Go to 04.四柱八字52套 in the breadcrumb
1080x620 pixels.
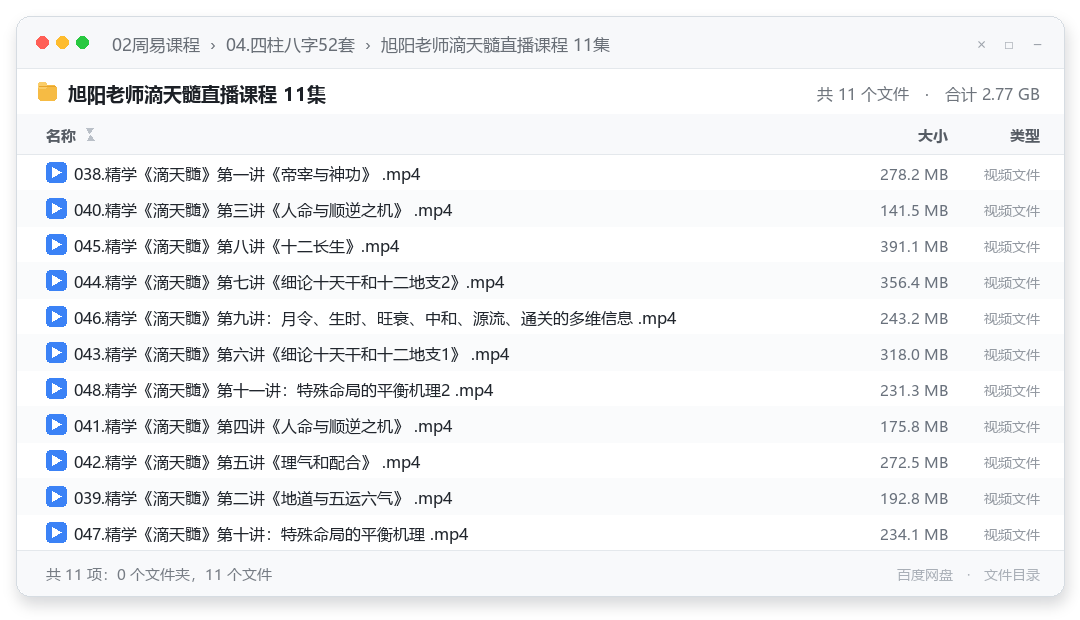point(290,45)
